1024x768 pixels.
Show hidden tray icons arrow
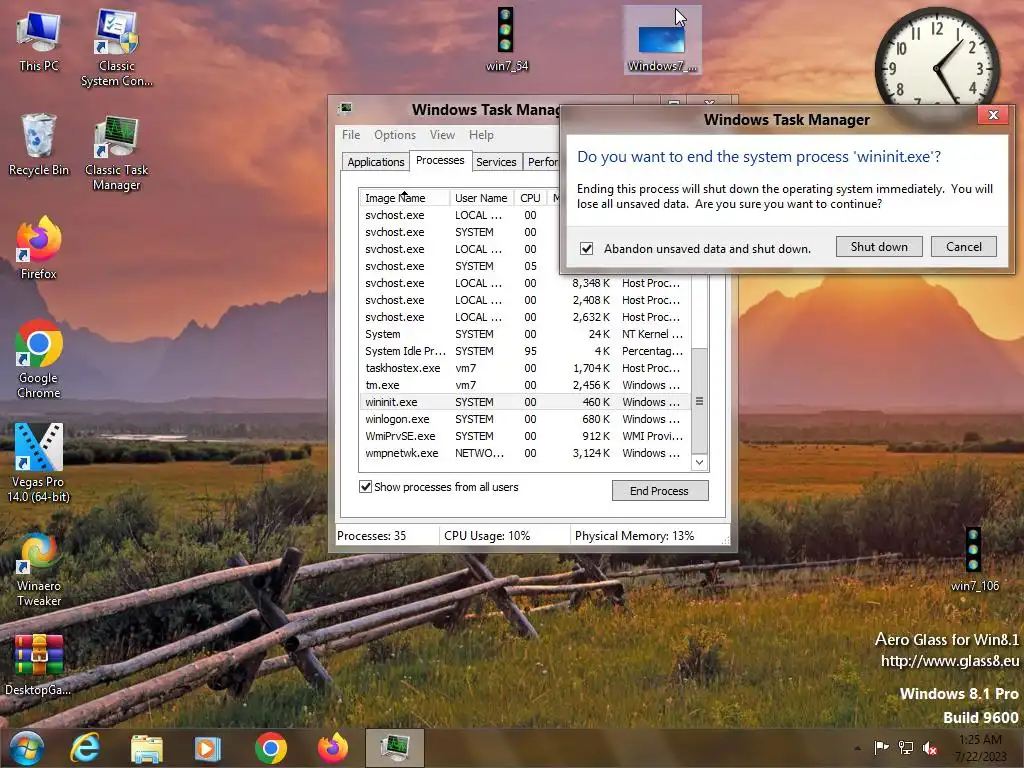pos(857,748)
